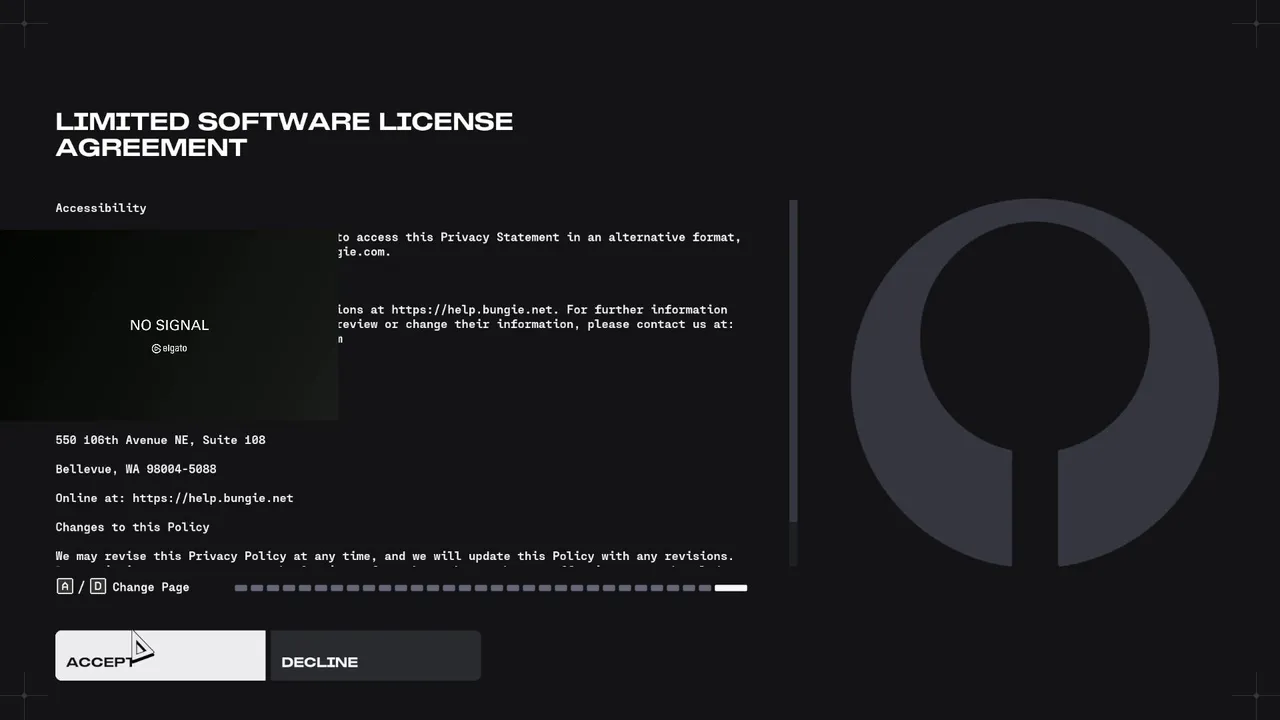Click the No Signal Elgato overlay
The width and height of the screenshot is (1280, 720).
[x=169, y=325]
